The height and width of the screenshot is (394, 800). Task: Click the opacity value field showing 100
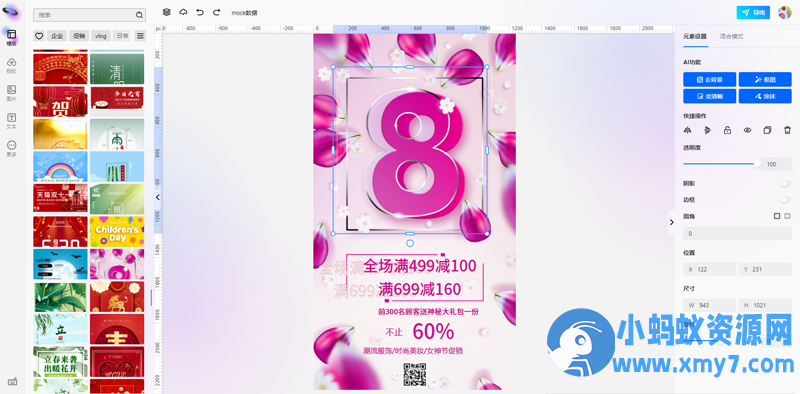pos(777,164)
